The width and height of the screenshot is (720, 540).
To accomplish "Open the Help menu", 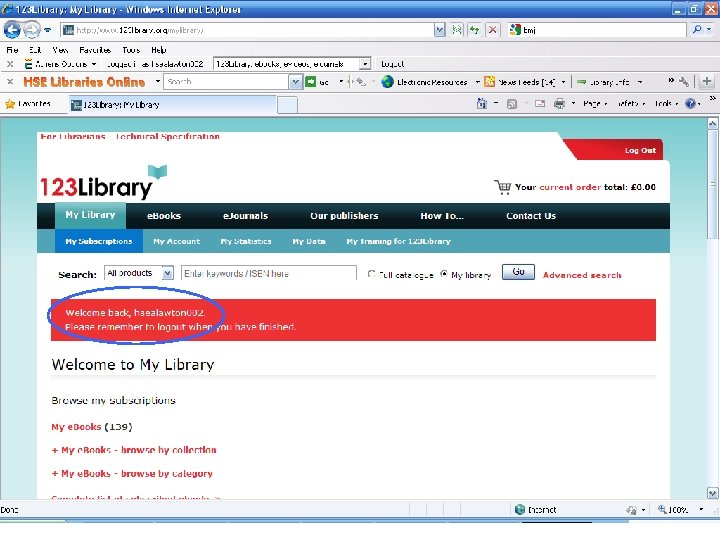I will pyautogui.click(x=158, y=50).
